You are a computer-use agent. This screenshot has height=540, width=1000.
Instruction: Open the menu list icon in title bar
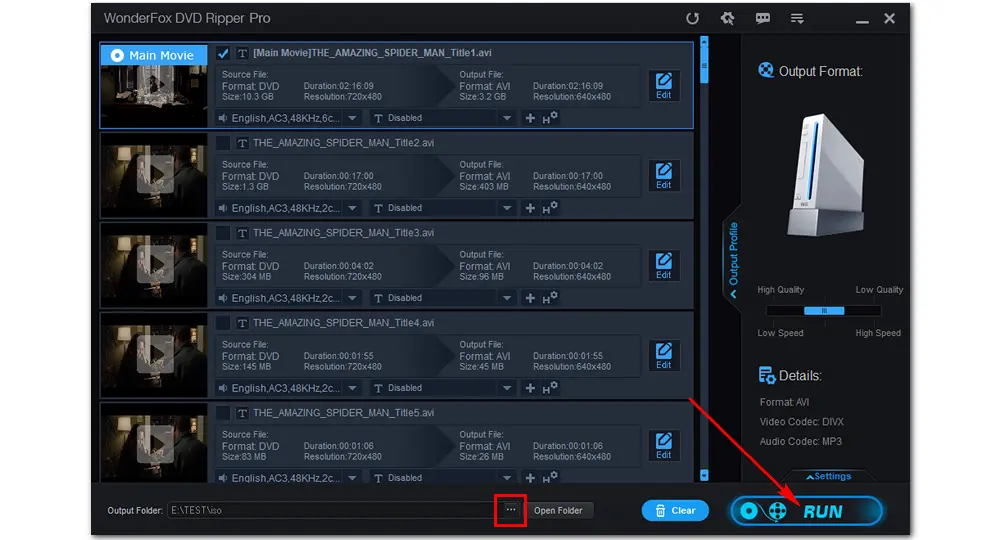(x=797, y=18)
